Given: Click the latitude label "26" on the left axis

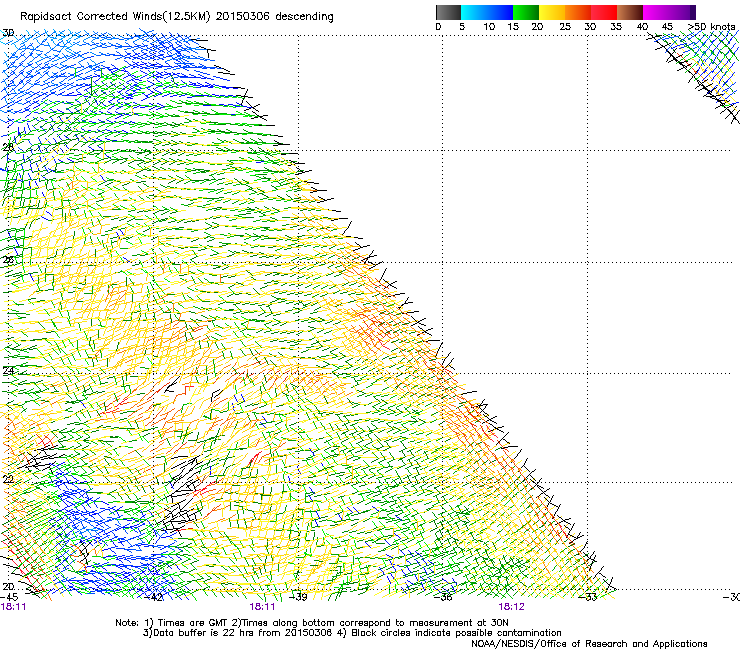Looking at the screenshot, I should pyautogui.click(x=8, y=260).
